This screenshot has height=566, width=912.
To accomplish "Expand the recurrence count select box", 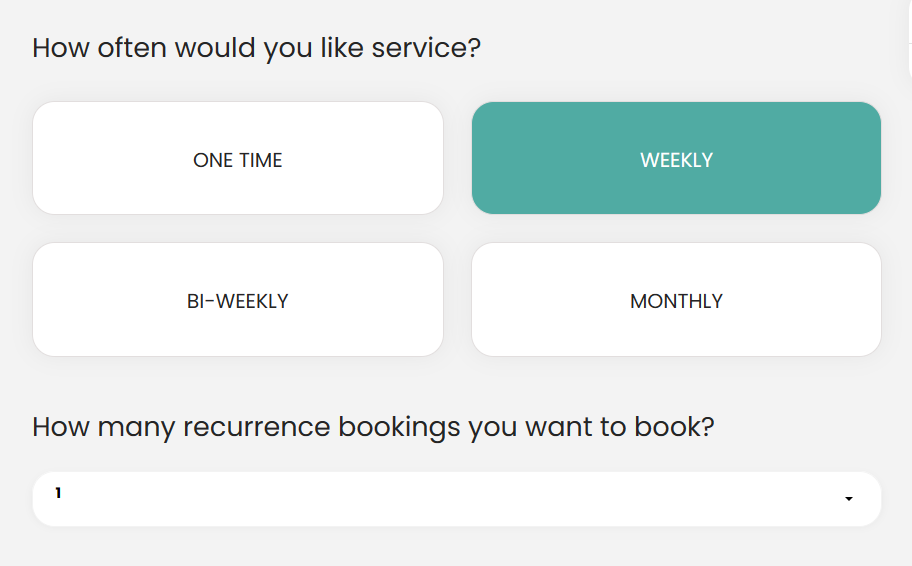I will click(457, 499).
